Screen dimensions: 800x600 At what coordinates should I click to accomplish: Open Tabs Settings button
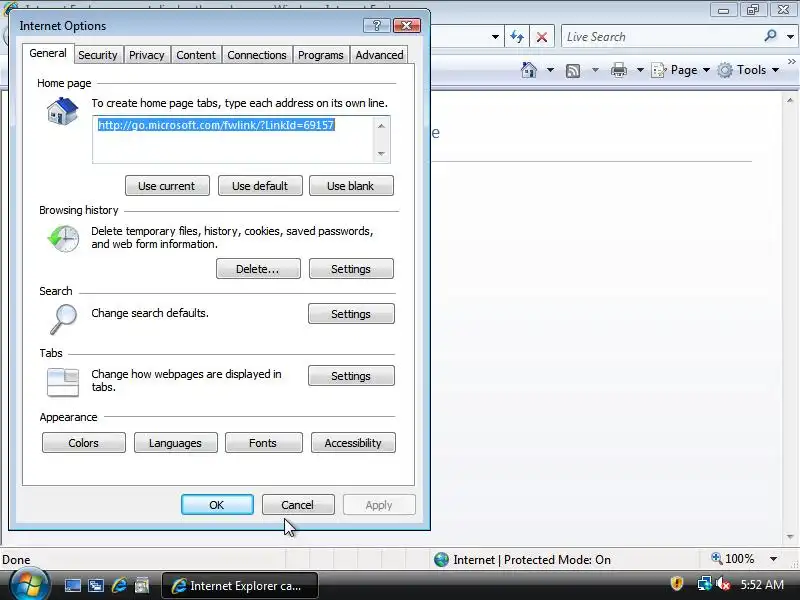click(351, 376)
